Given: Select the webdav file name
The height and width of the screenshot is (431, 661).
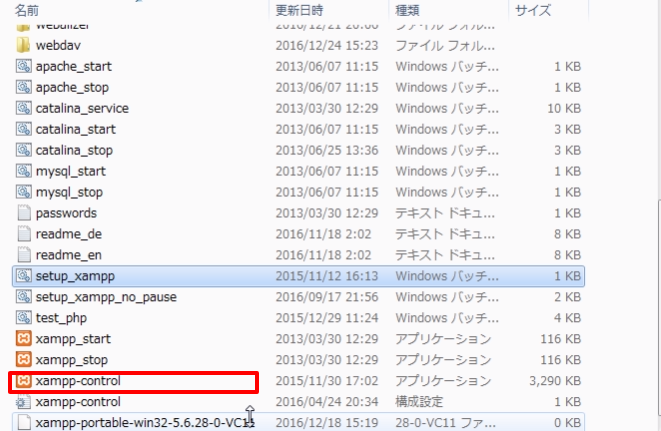Looking at the screenshot, I should click(58, 45).
